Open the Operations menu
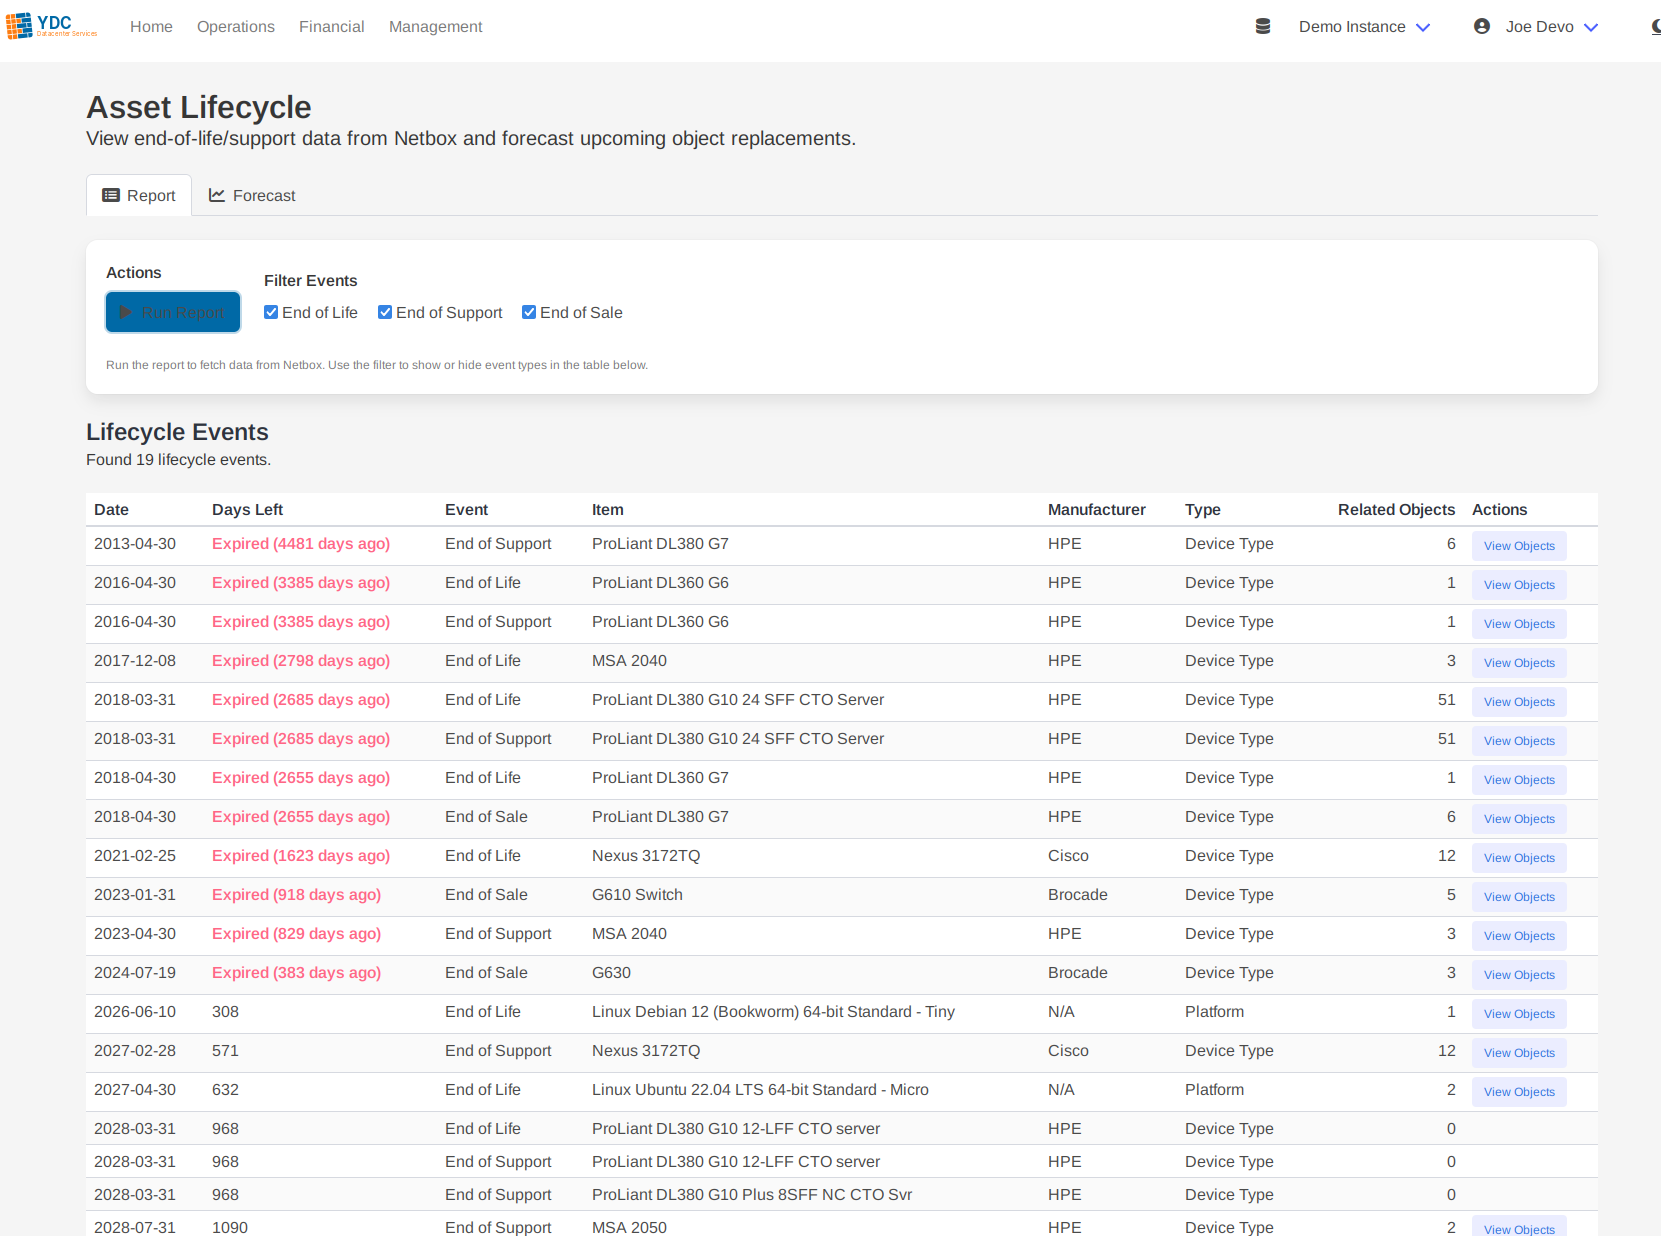The height and width of the screenshot is (1236, 1661). tap(236, 27)
